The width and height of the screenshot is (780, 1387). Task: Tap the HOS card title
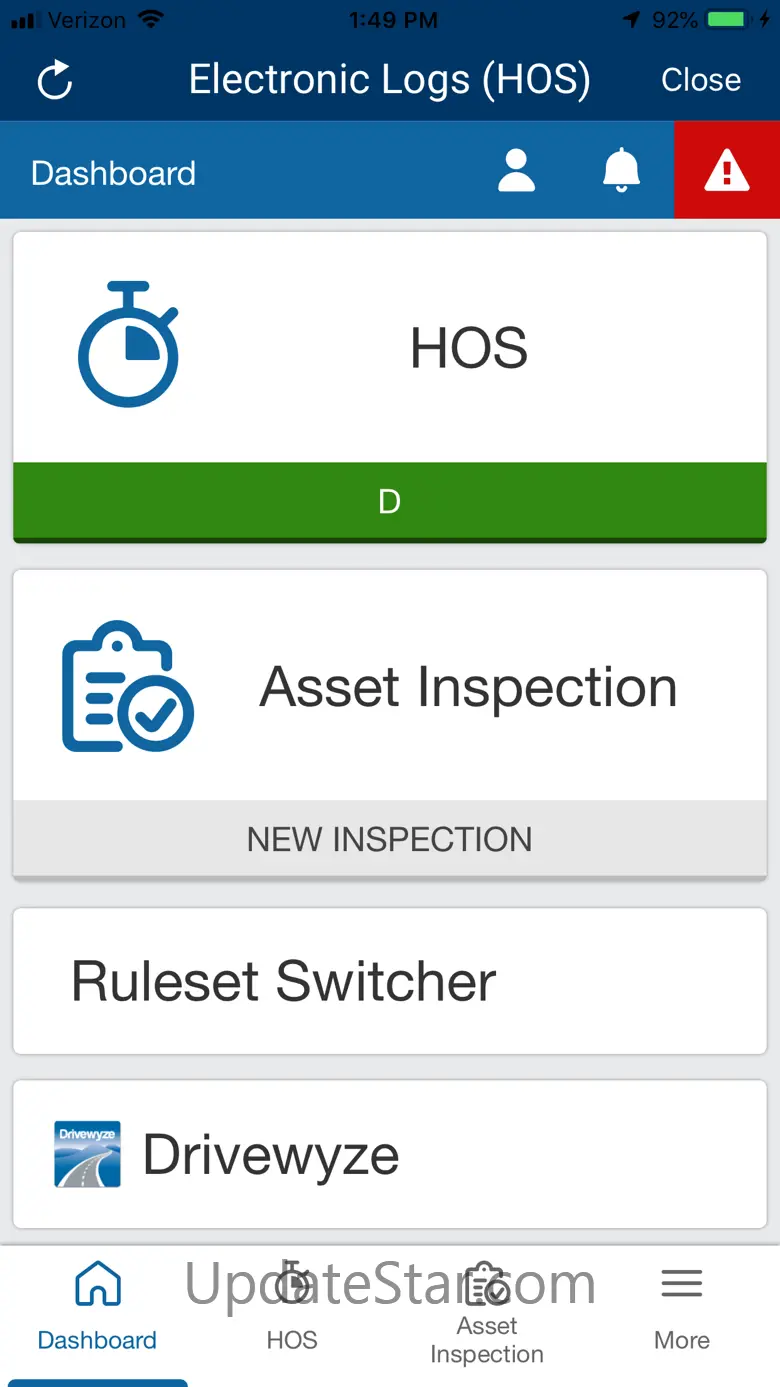coord(469,348)
